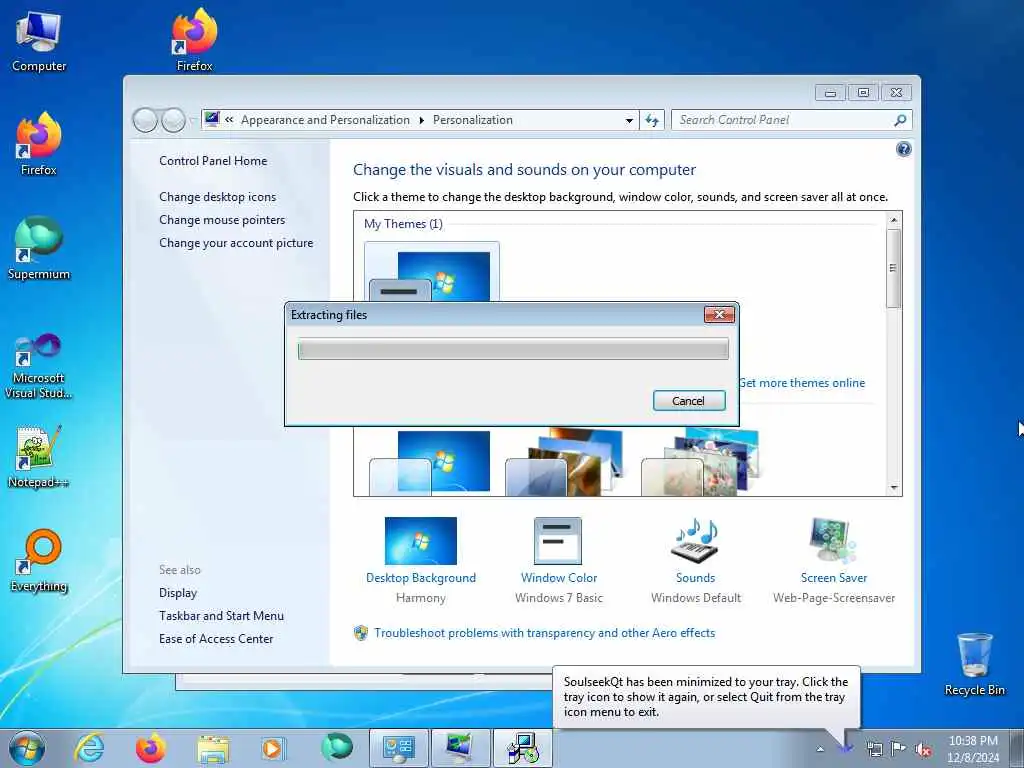Open Desktop Background Harmony settings
Image resolution: width=1024 pixels, height=768 pixels.
click(x=421, y=560)
